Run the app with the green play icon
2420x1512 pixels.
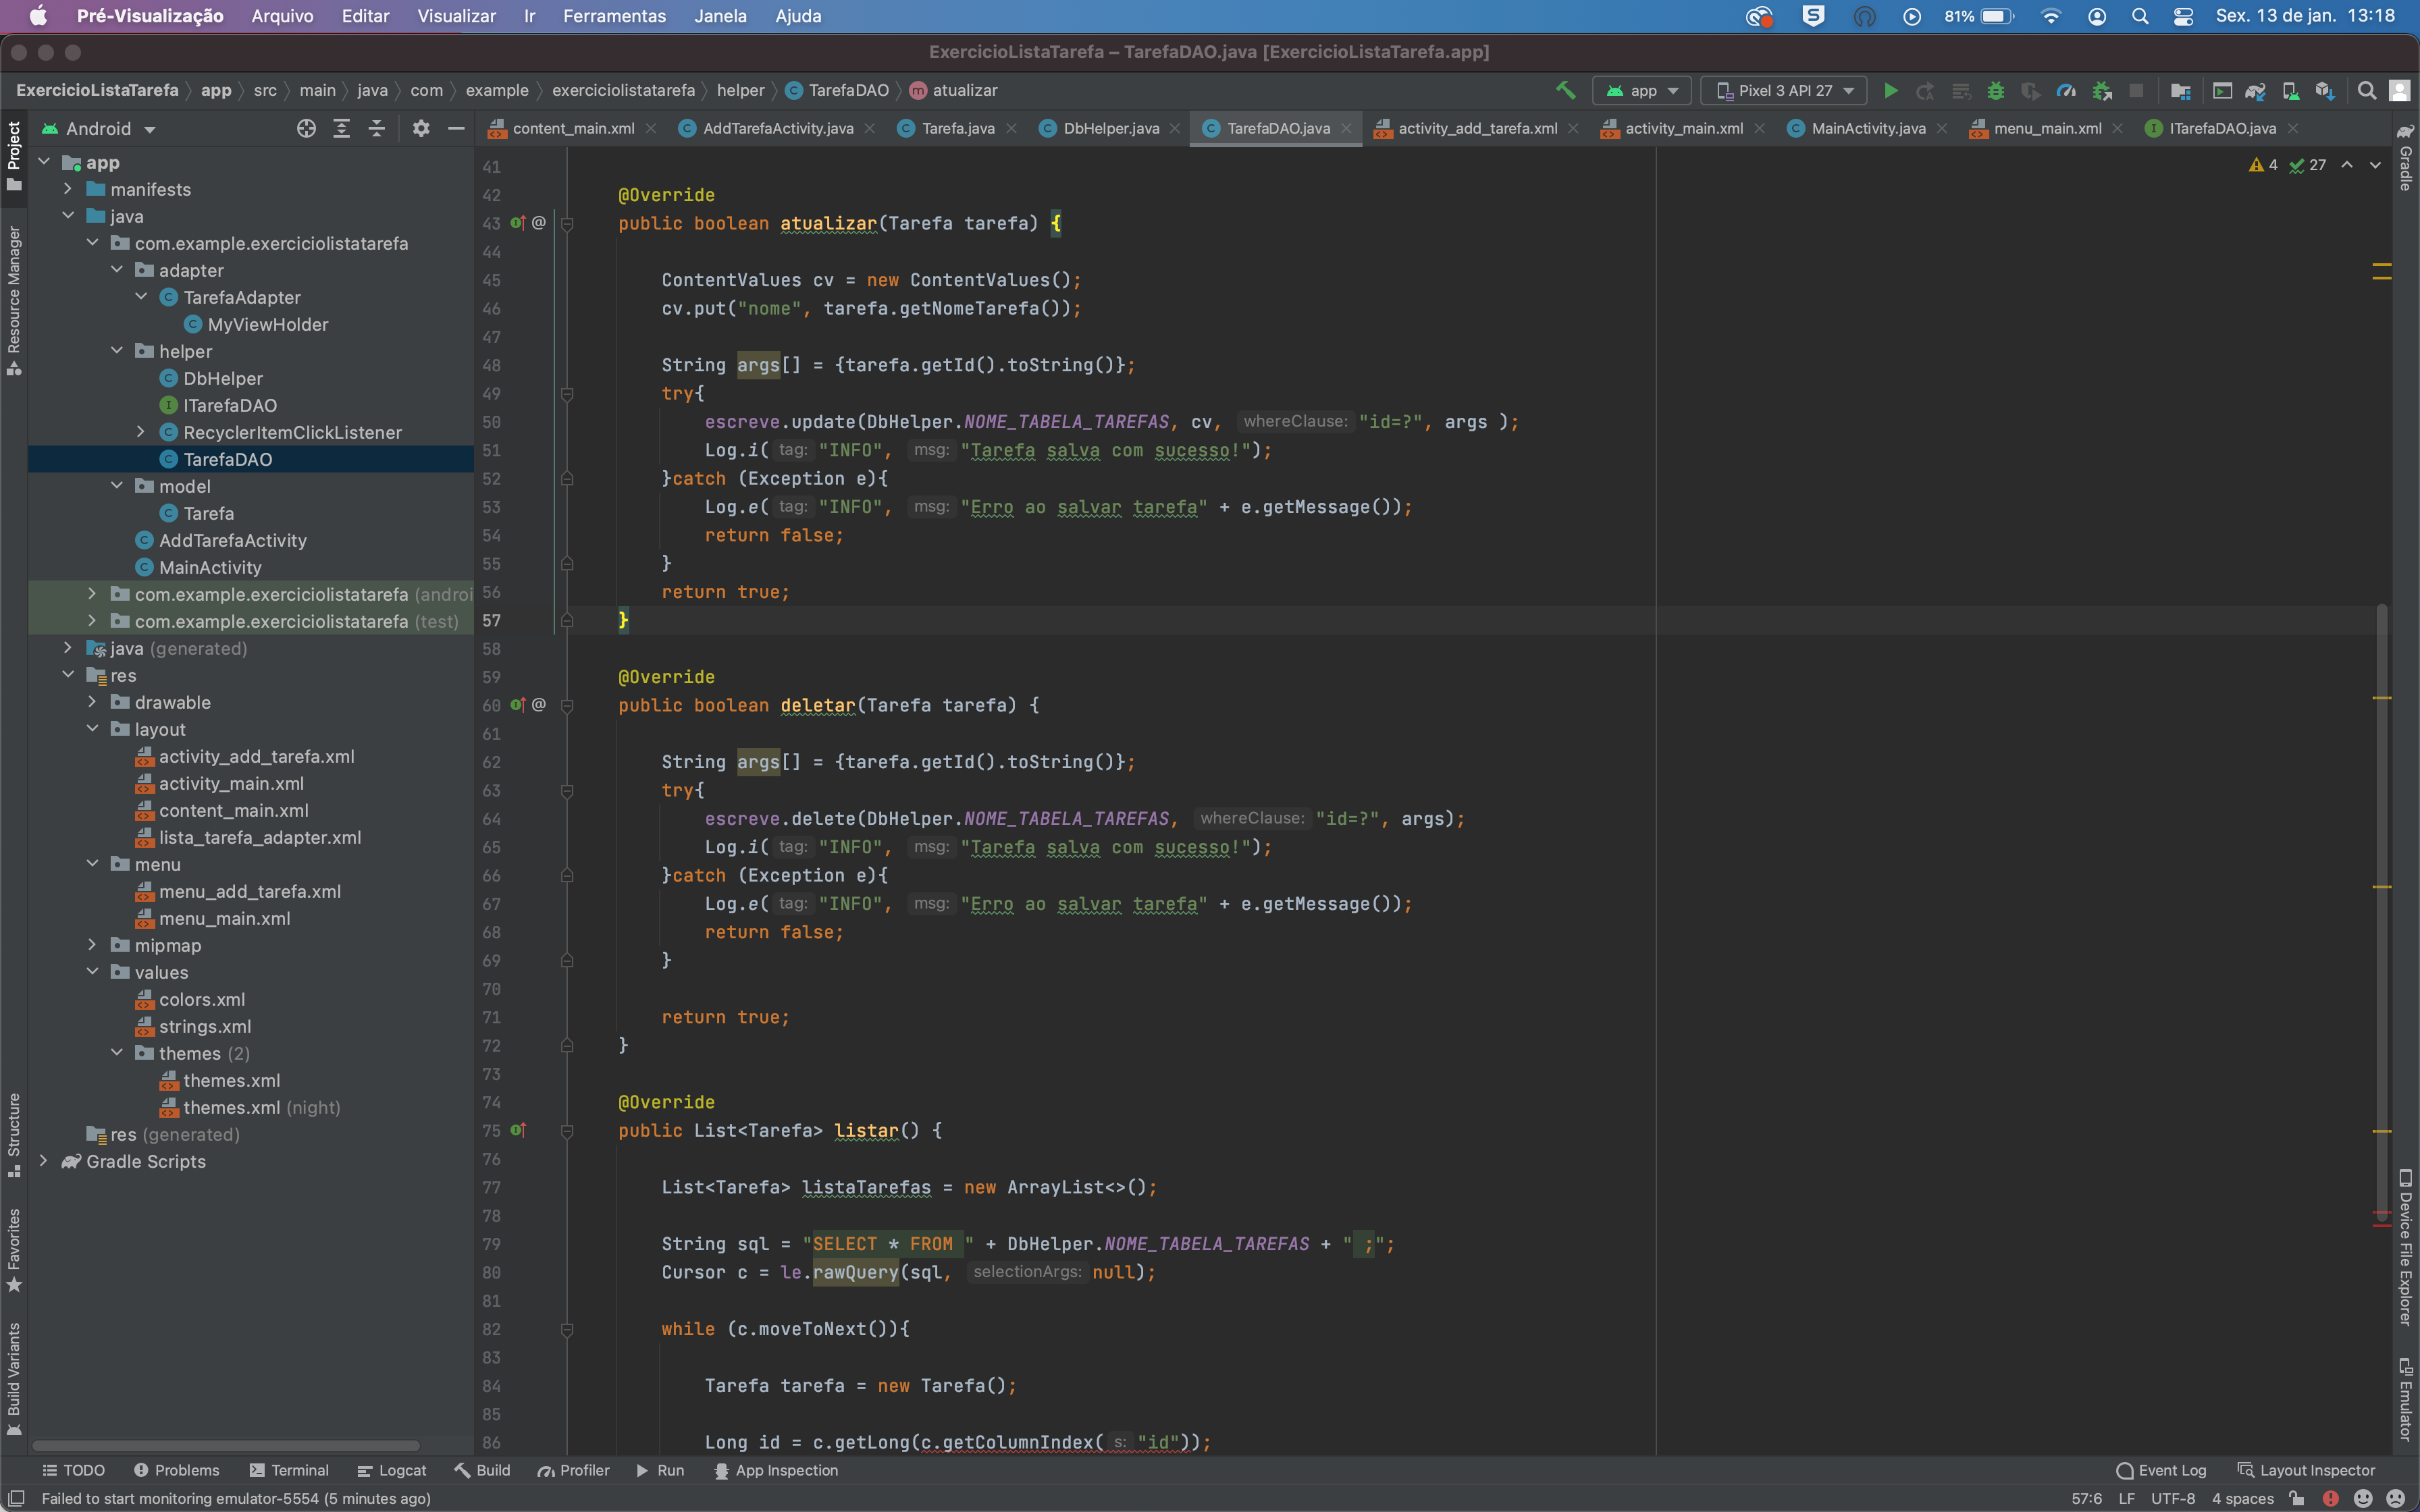[x=1890, y=90]
